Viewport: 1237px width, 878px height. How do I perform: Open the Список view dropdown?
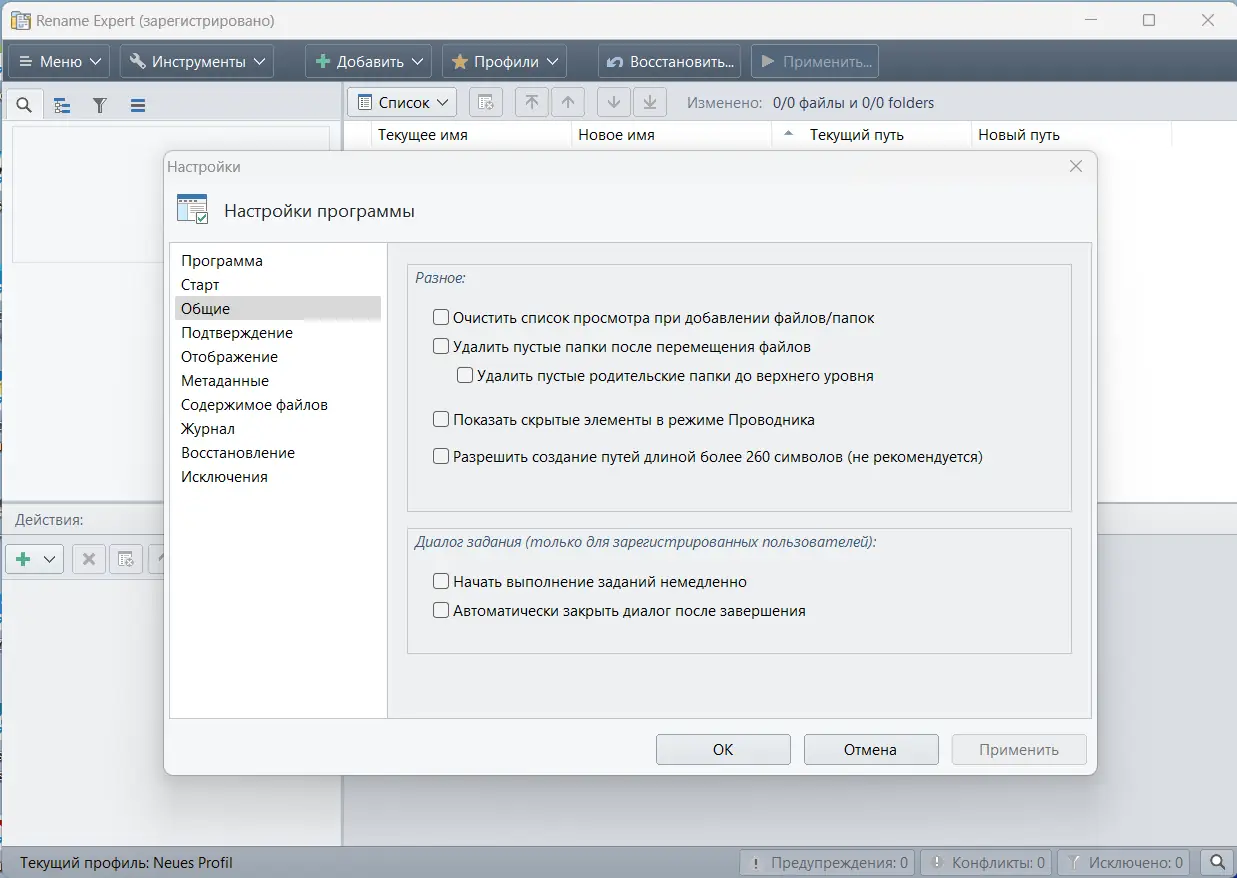(x=402, y=103)
